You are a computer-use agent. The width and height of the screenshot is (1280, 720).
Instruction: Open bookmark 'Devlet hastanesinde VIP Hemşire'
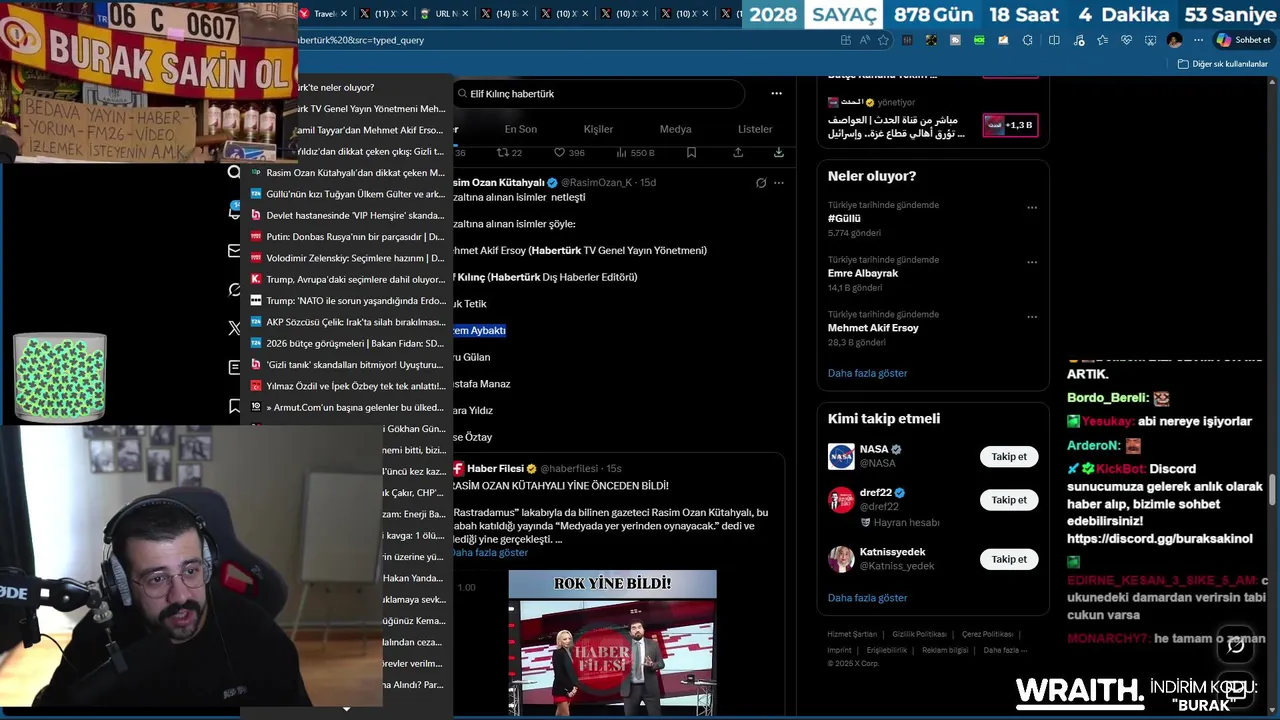(x=348, y=215)
